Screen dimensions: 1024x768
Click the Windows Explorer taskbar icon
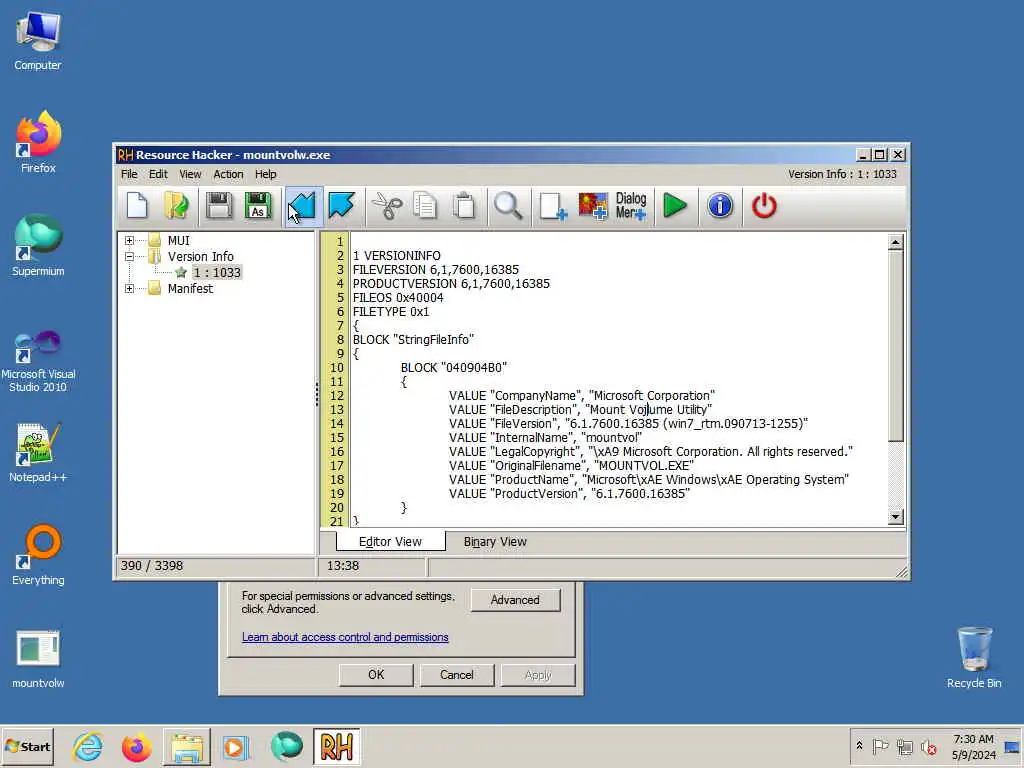click(x=187, y=746)
